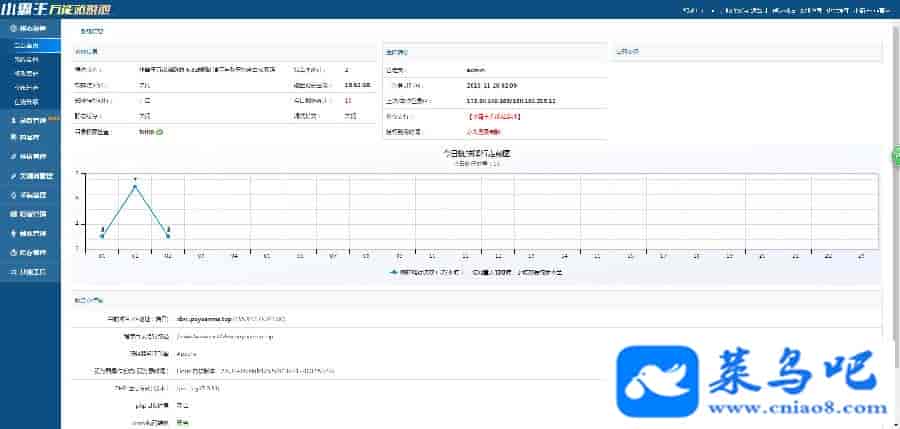Viewport: 900px width, 429px height.
Task: Click the domain text payaanna.top in environment info
Action: coord(203,319)
